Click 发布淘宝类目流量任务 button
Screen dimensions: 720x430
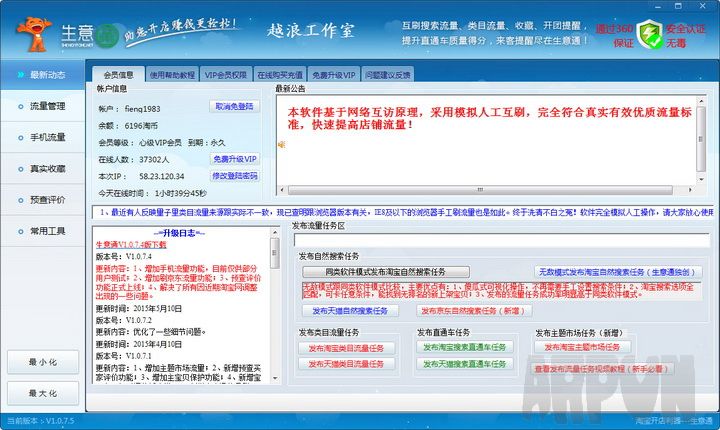346,348
